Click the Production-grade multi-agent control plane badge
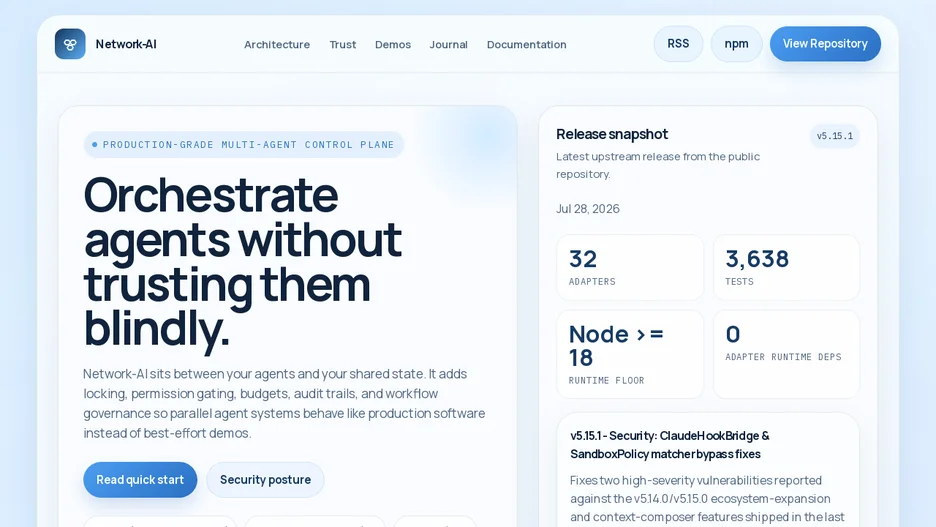Image resolution: width=936 pixels, height=527 pixels. click(x=244, y=144)
